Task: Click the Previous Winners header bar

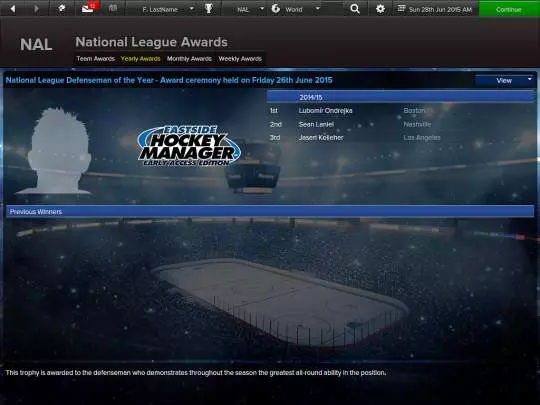Action: tap(270, 211)
